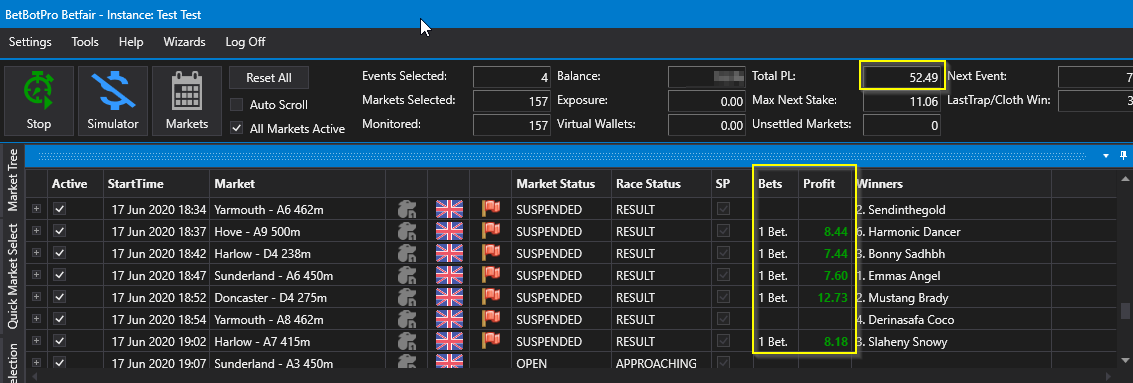Click the Stop bot button
The height and width of the screenshot is (383, 1133).
(x=38, y=100)
